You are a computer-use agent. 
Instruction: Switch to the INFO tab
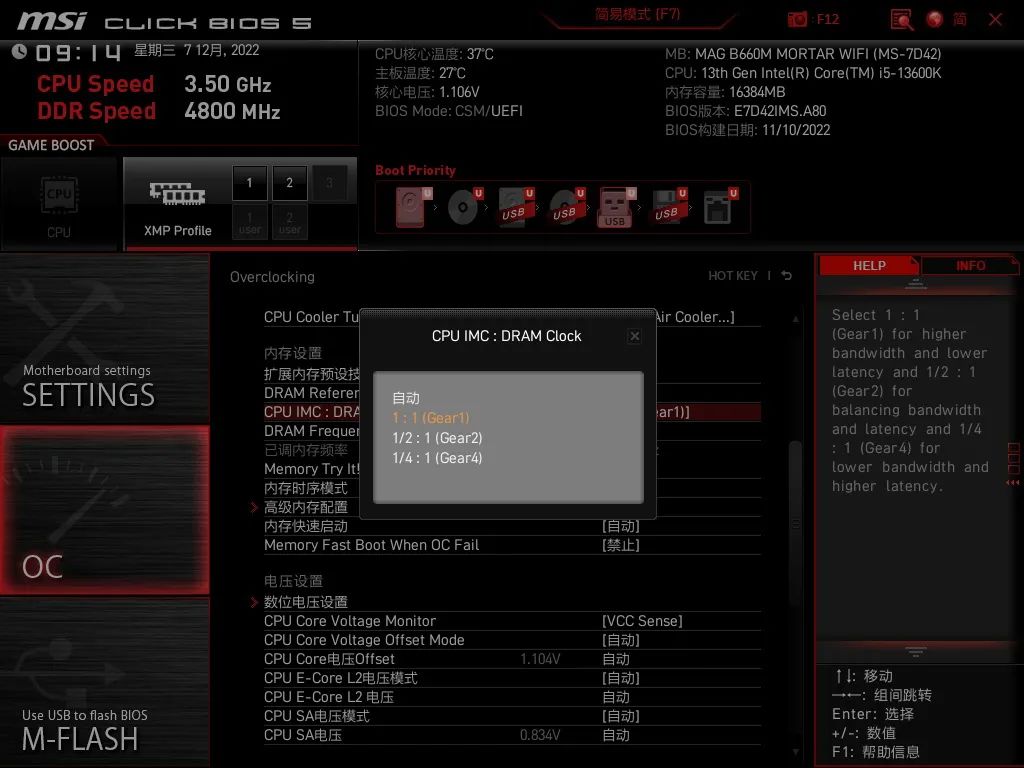[x=970, y=266]
